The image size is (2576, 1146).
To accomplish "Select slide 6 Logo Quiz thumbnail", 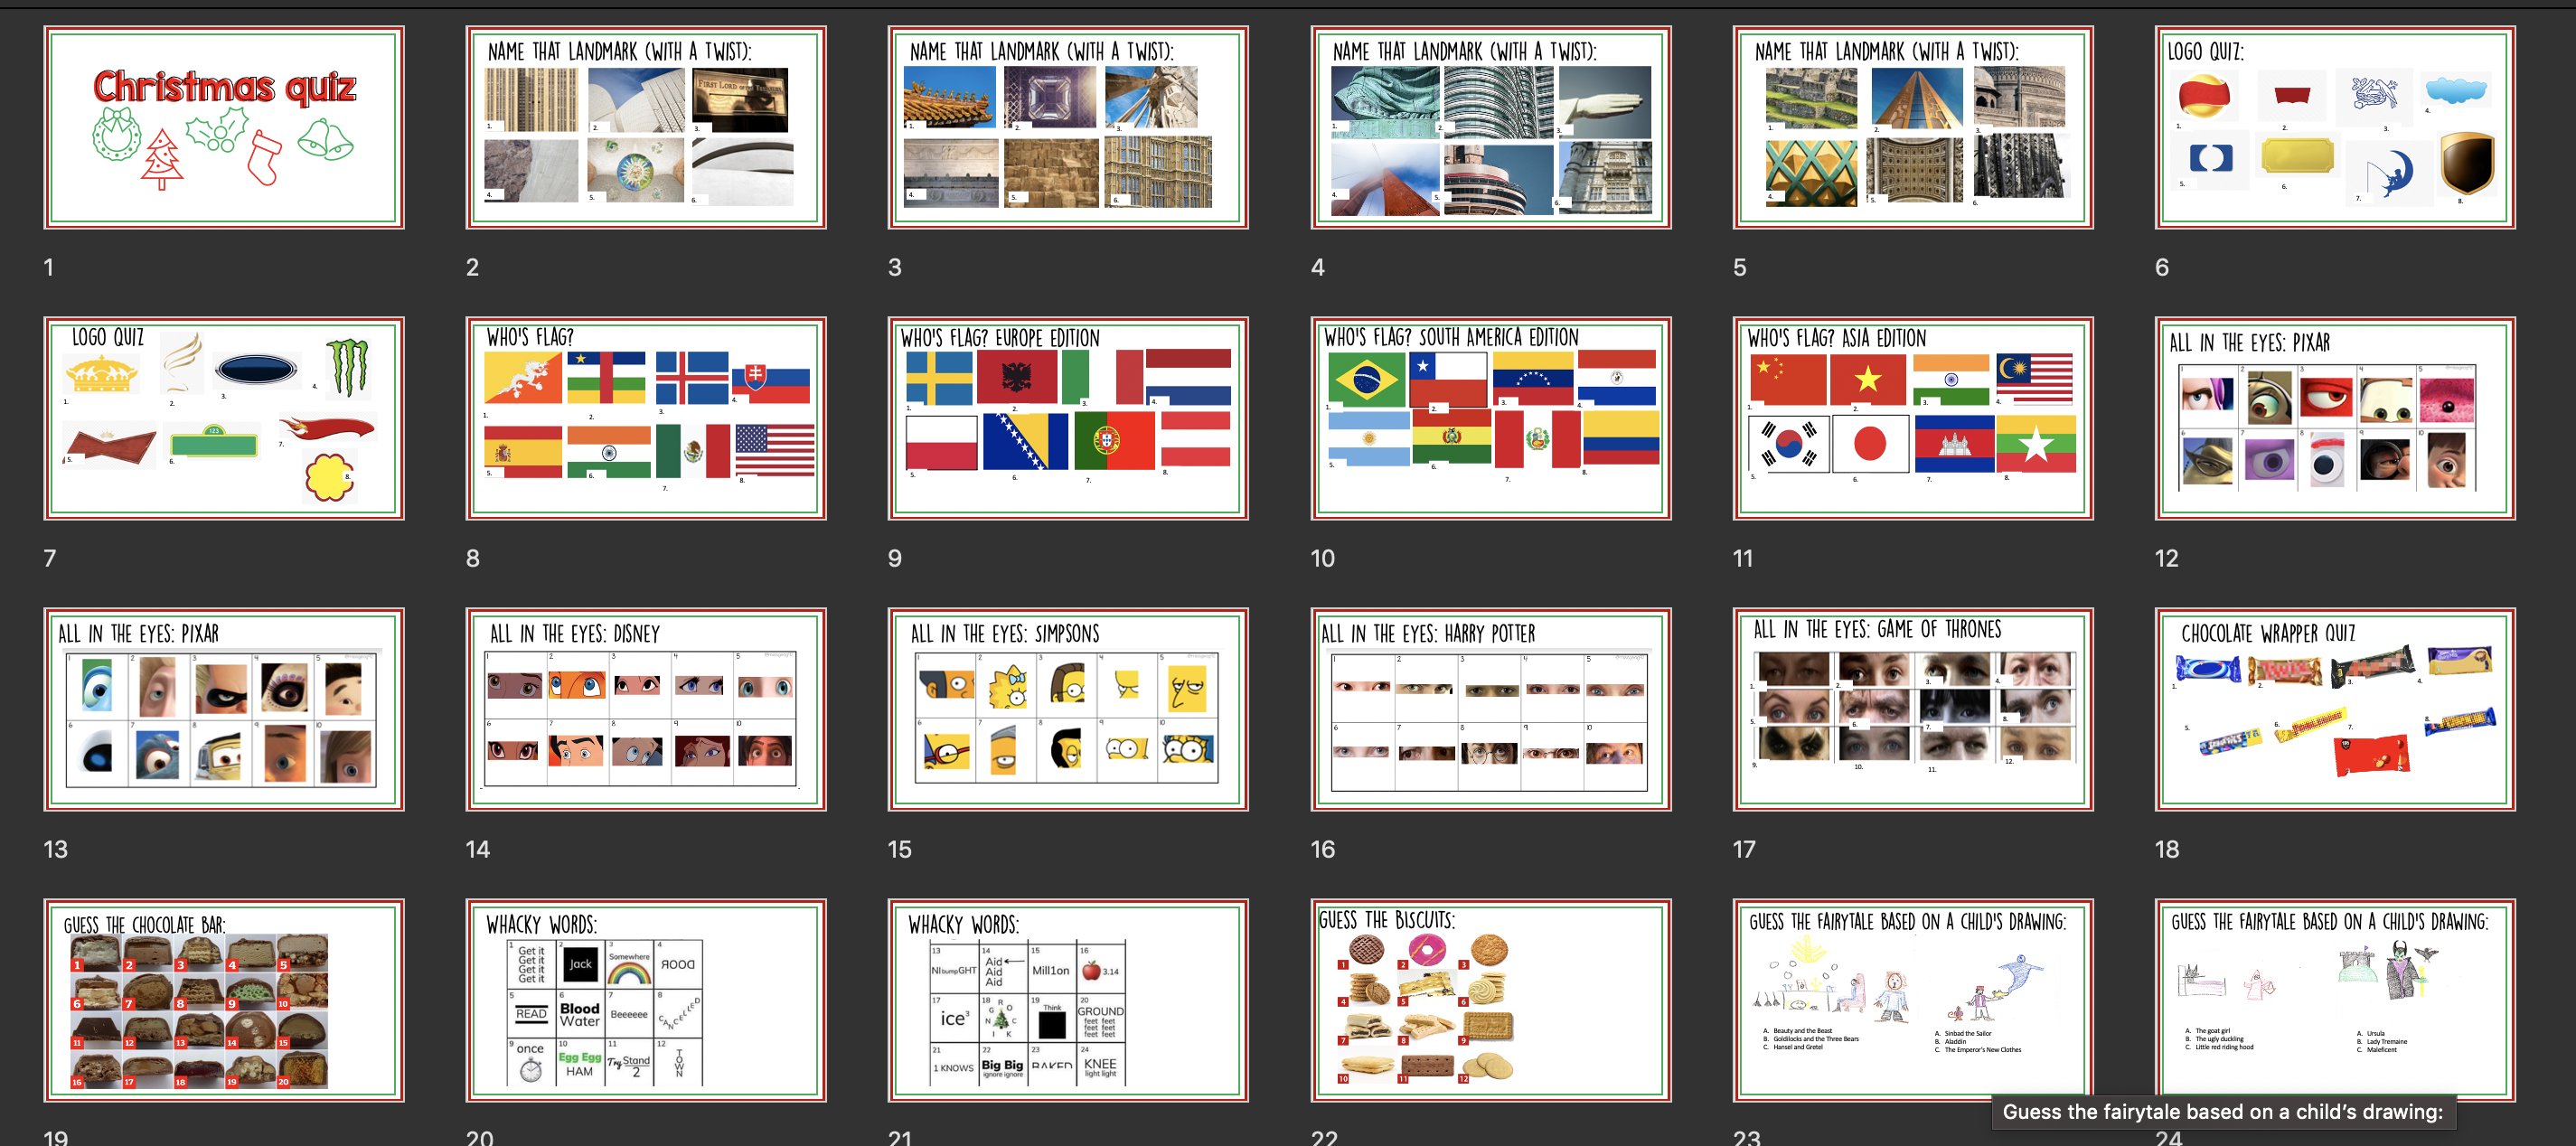I will (x=2334, y=127).
